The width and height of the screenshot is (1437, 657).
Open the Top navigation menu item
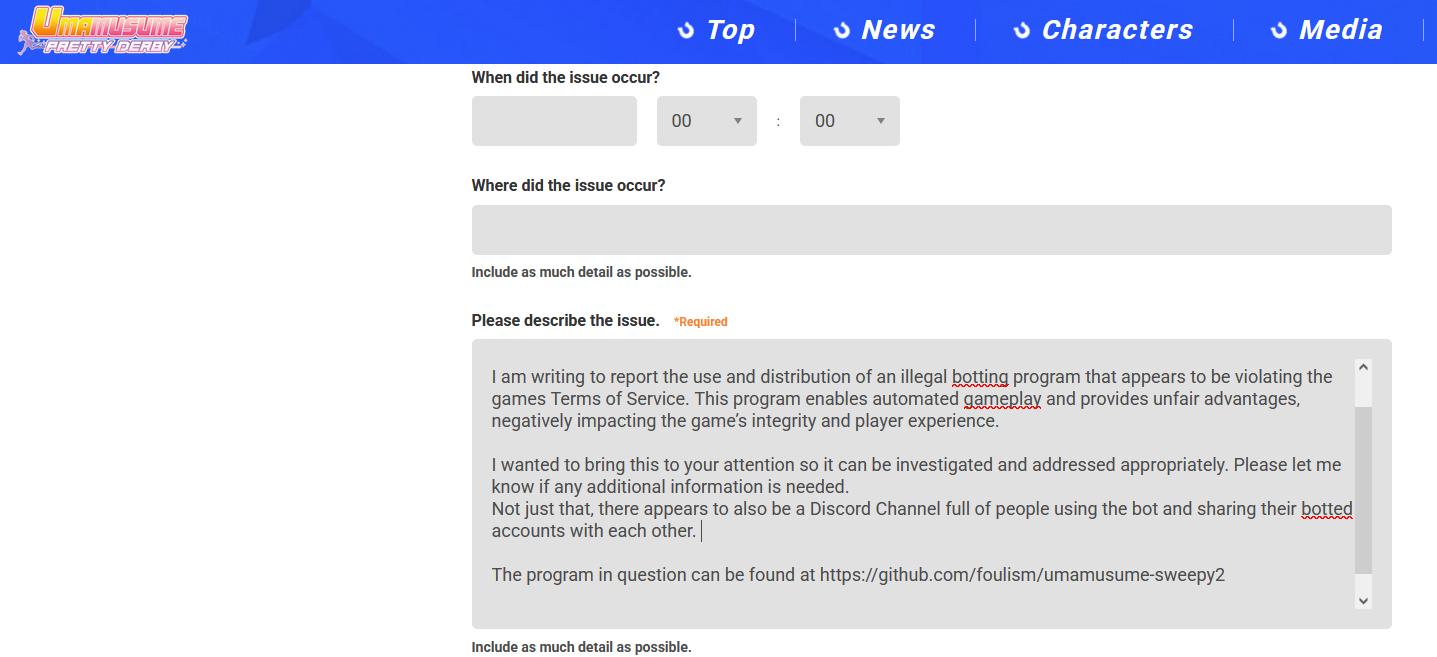716,30
